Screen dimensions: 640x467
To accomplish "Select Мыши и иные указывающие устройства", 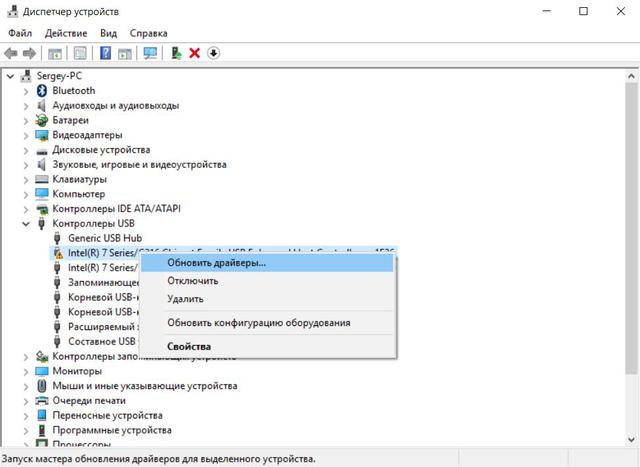I will (144, 386).
